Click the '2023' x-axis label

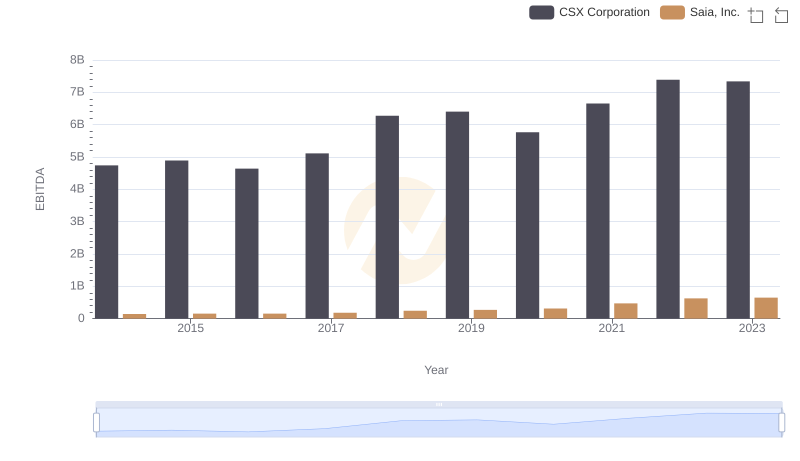coord(752,328)
